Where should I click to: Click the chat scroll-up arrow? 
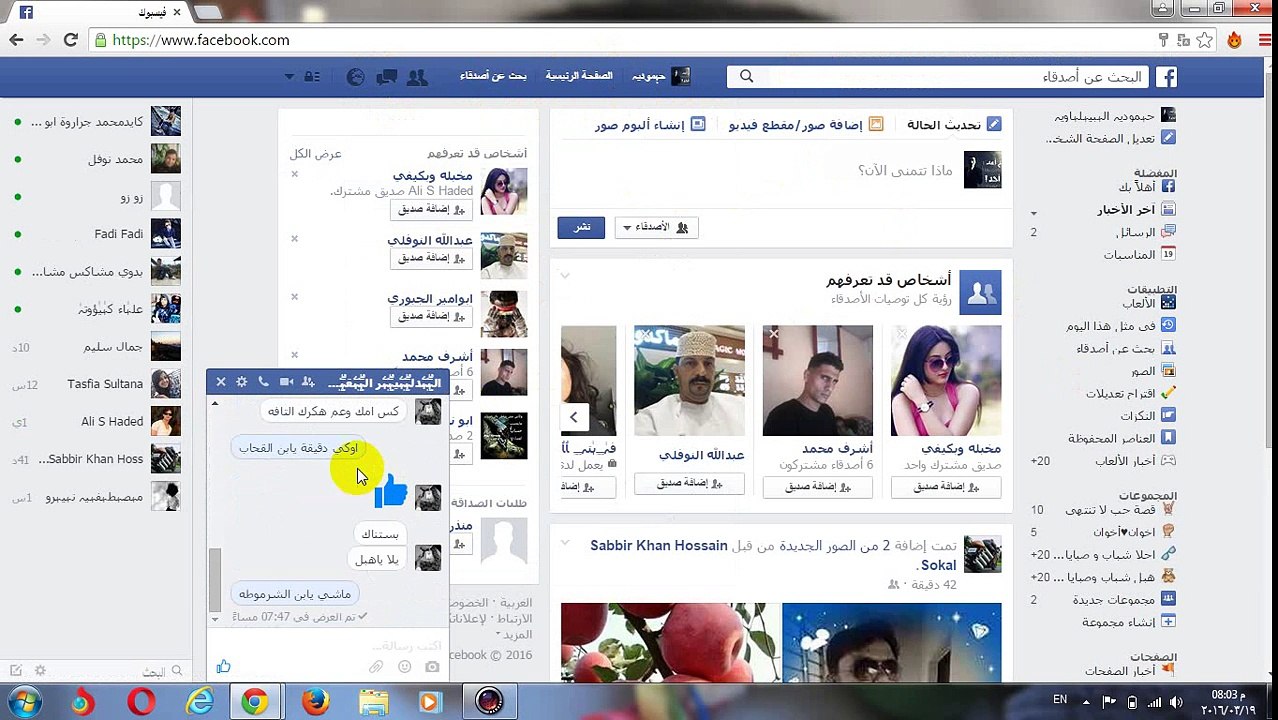coord(215,404)
